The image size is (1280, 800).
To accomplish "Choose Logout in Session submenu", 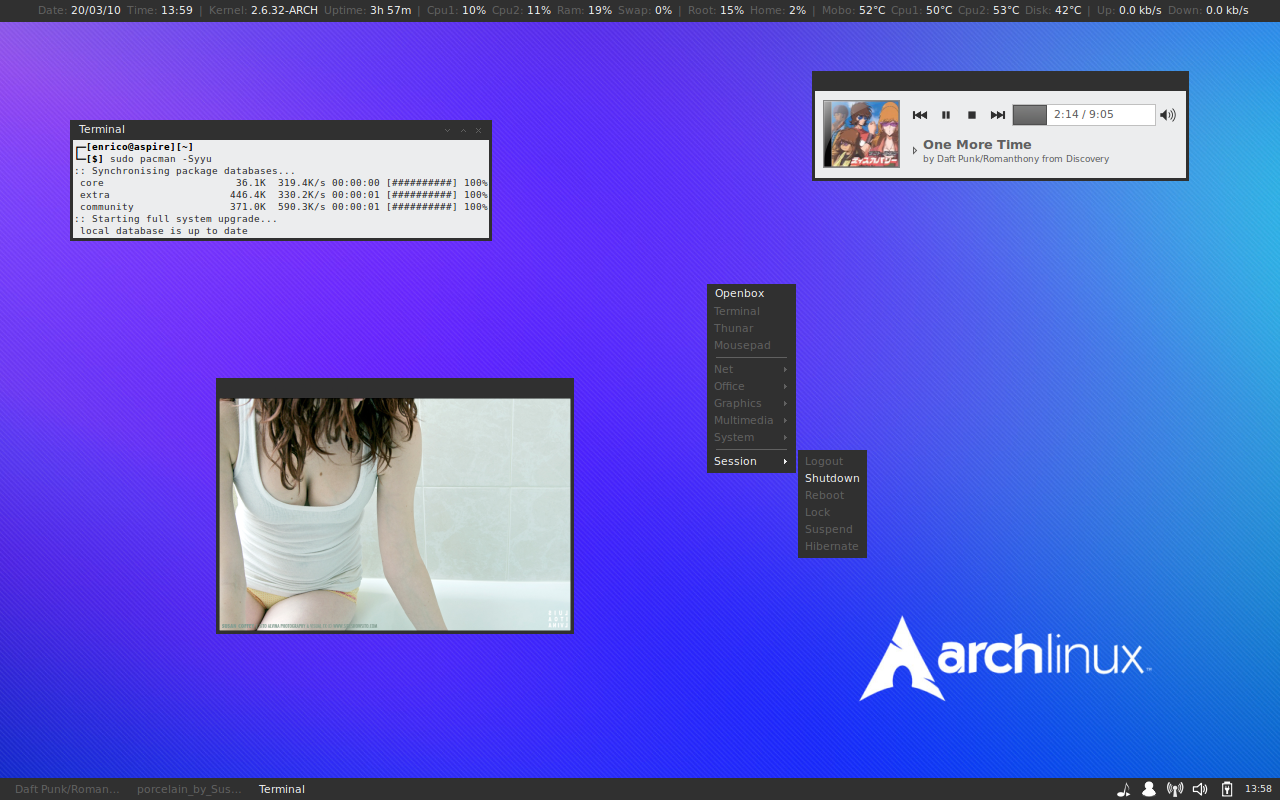I will pos(832,461).
